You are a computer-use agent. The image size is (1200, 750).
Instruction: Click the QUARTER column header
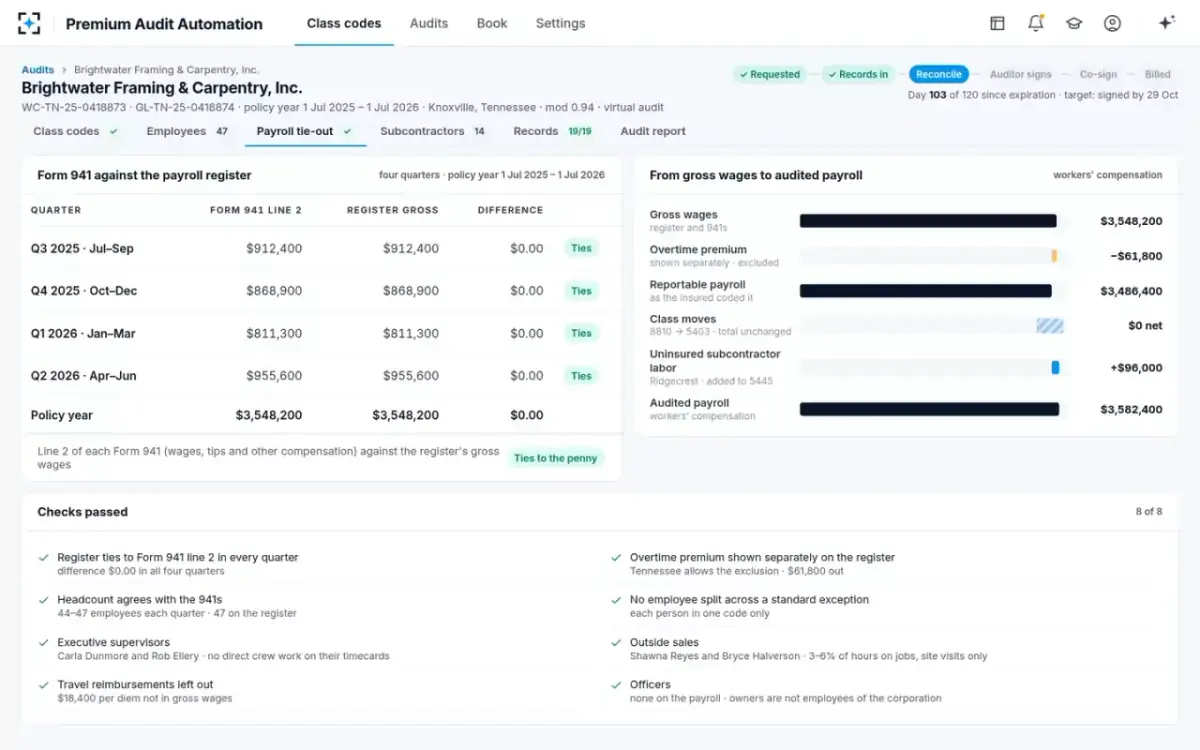pyautogui.click(x=56, y=210)
